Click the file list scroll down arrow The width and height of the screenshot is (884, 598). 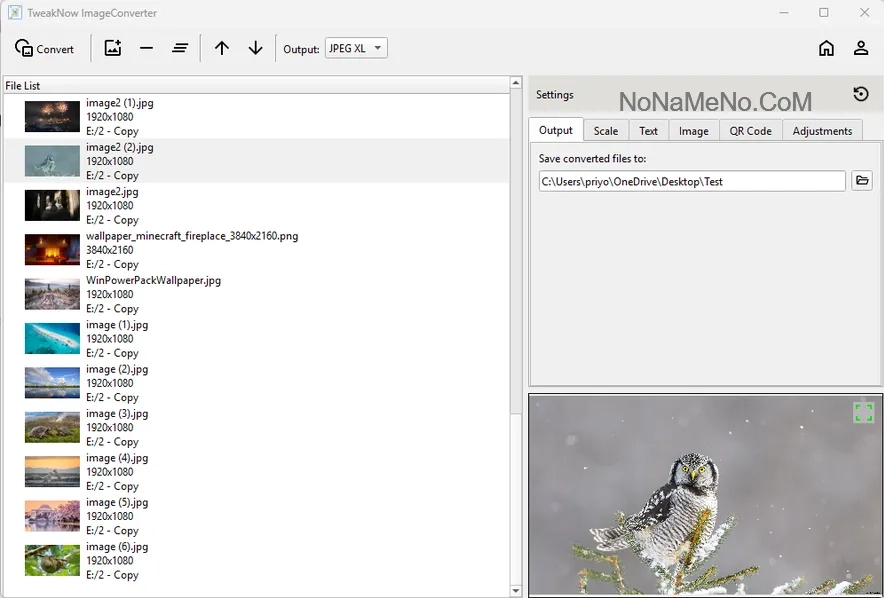(516, 590)
